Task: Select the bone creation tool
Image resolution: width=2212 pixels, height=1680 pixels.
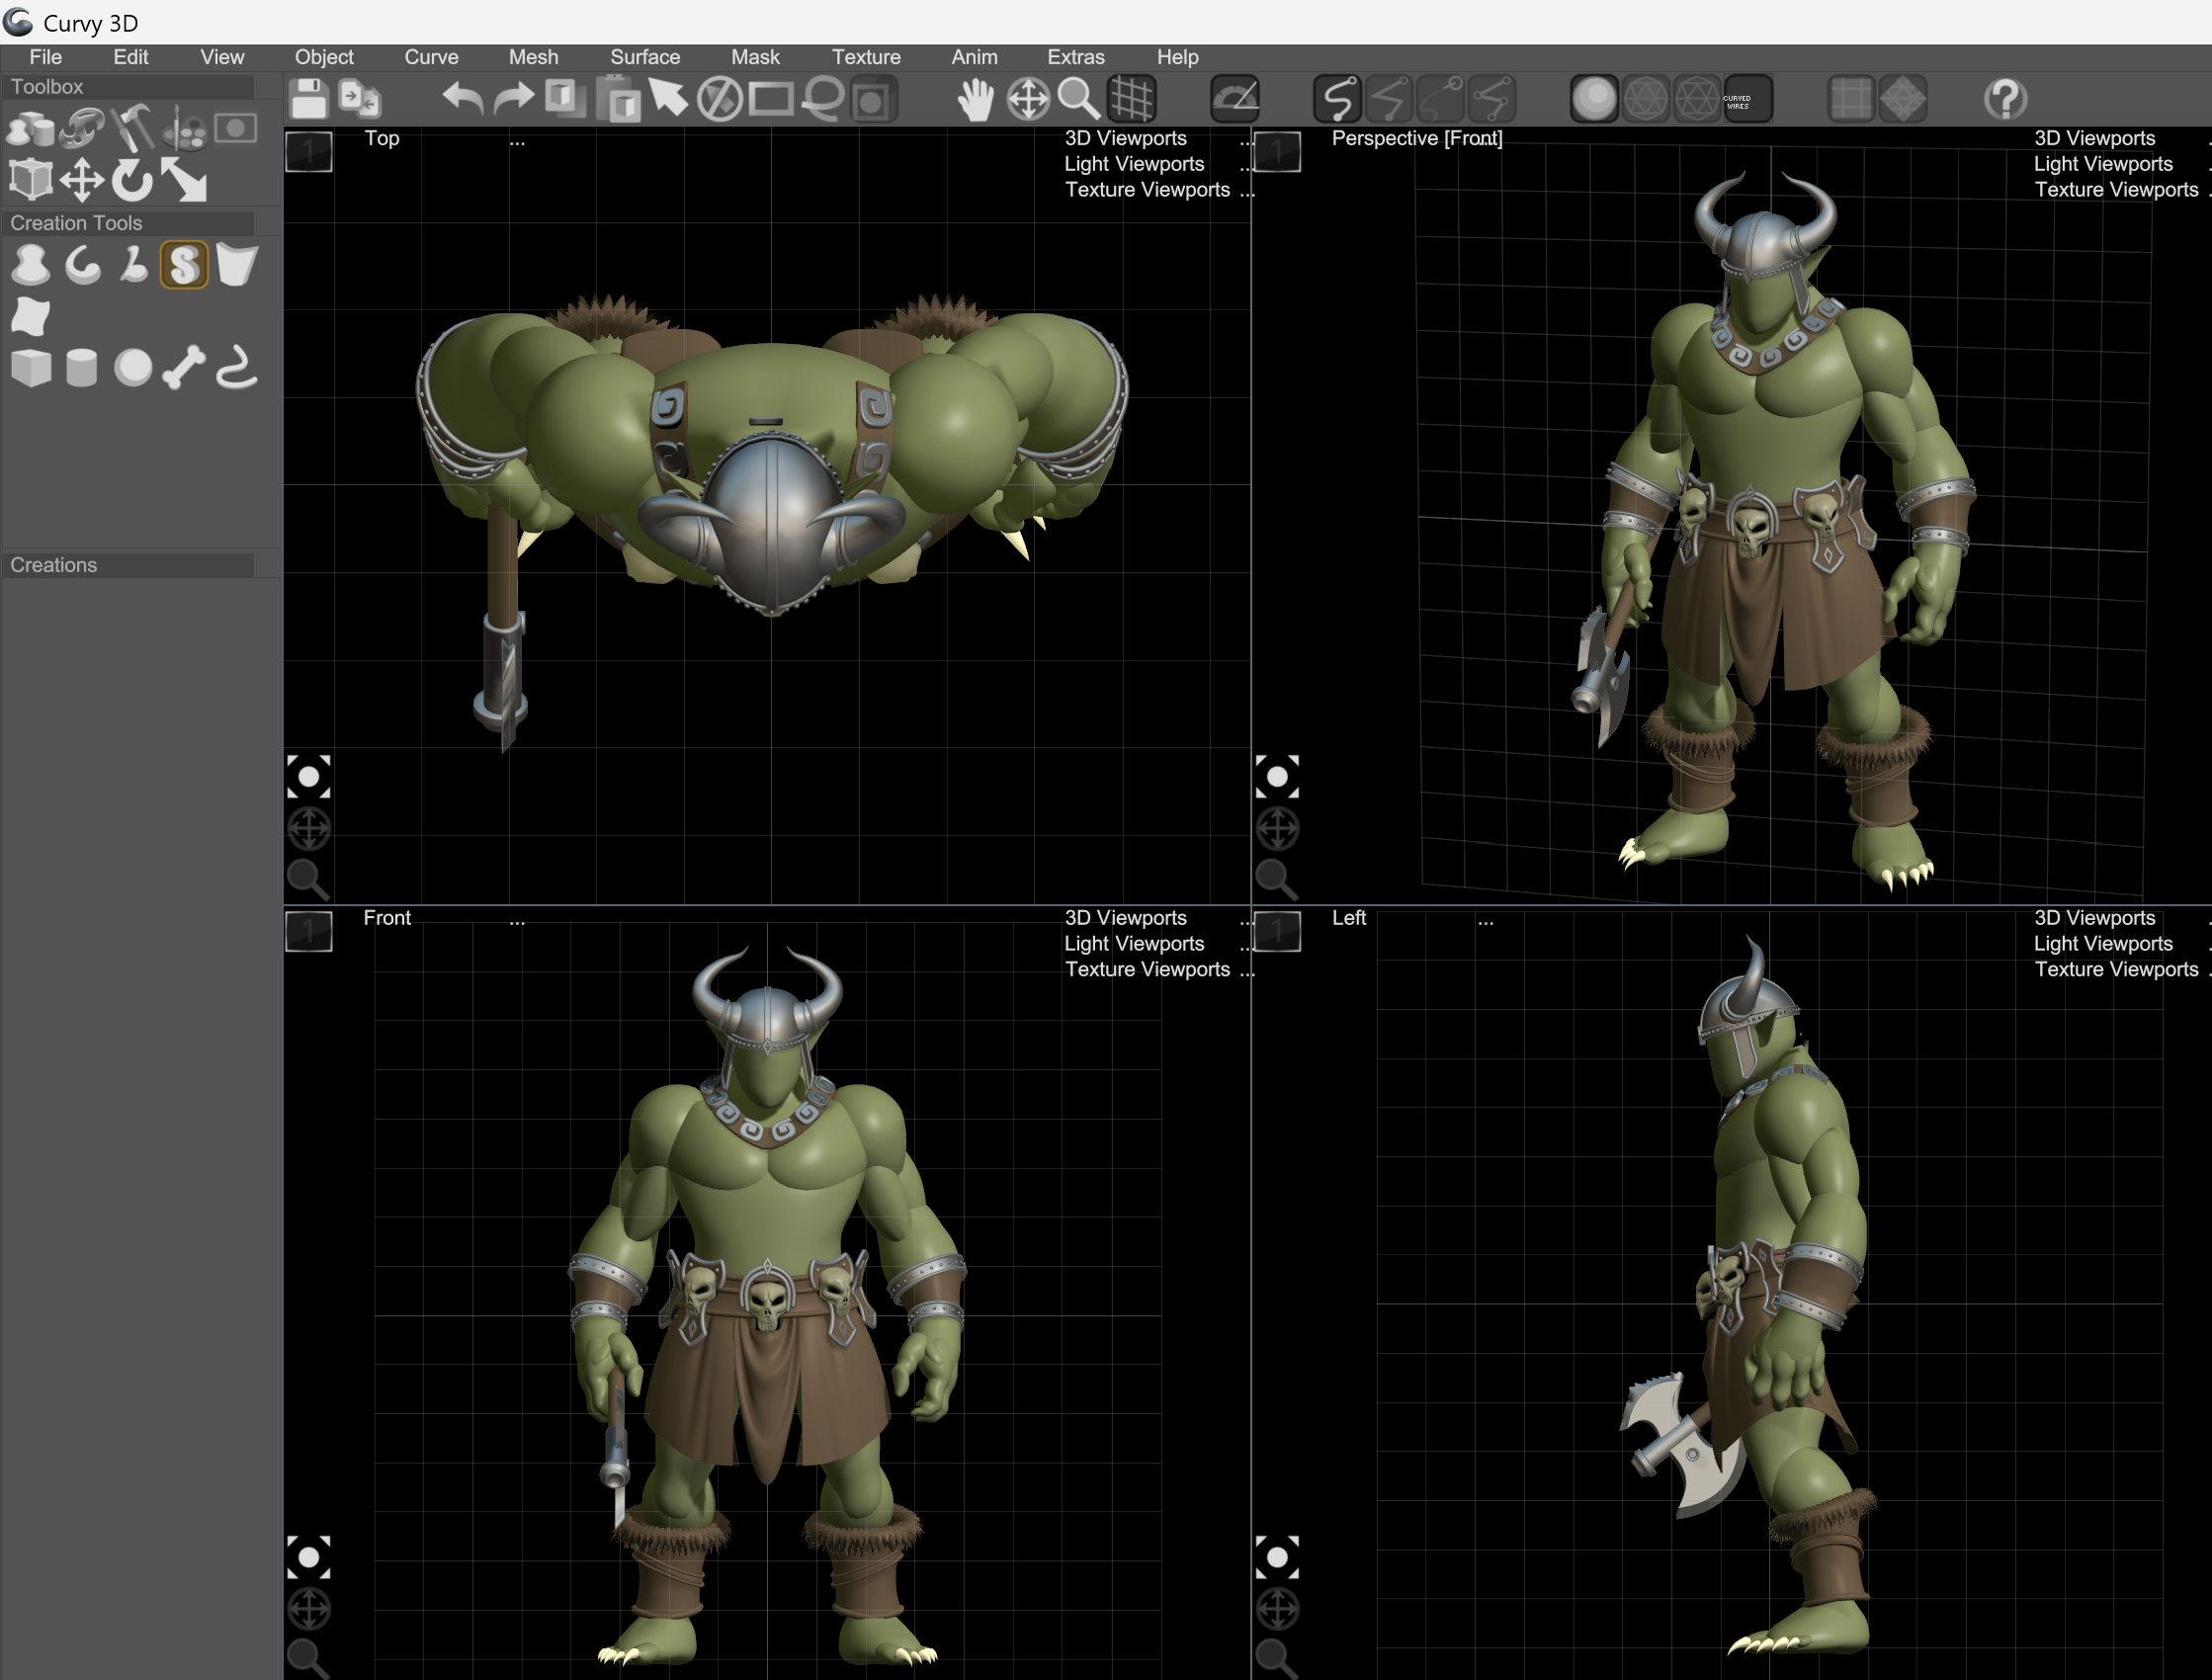Action: point(184,368)
